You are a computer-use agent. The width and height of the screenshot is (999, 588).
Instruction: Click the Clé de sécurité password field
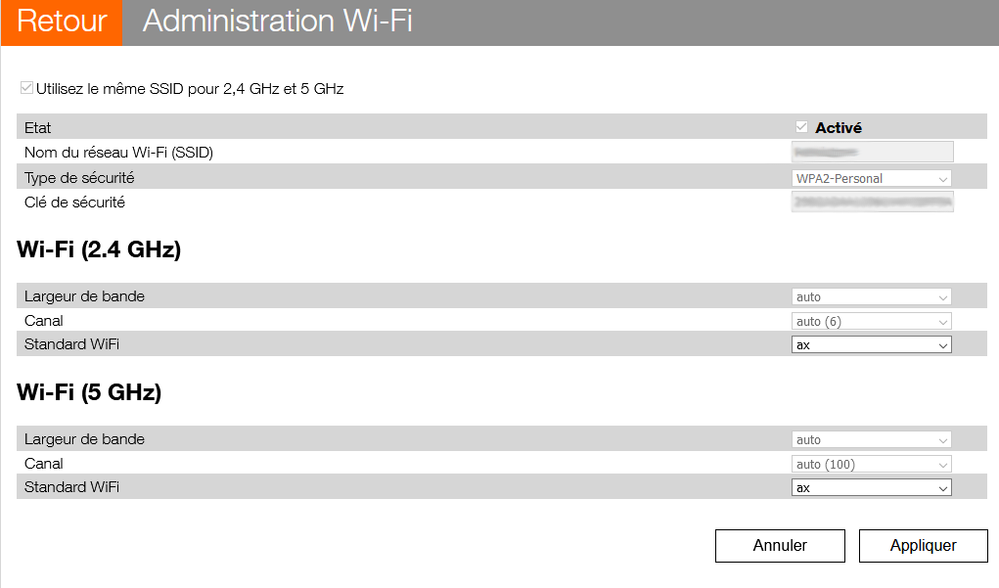870,201
